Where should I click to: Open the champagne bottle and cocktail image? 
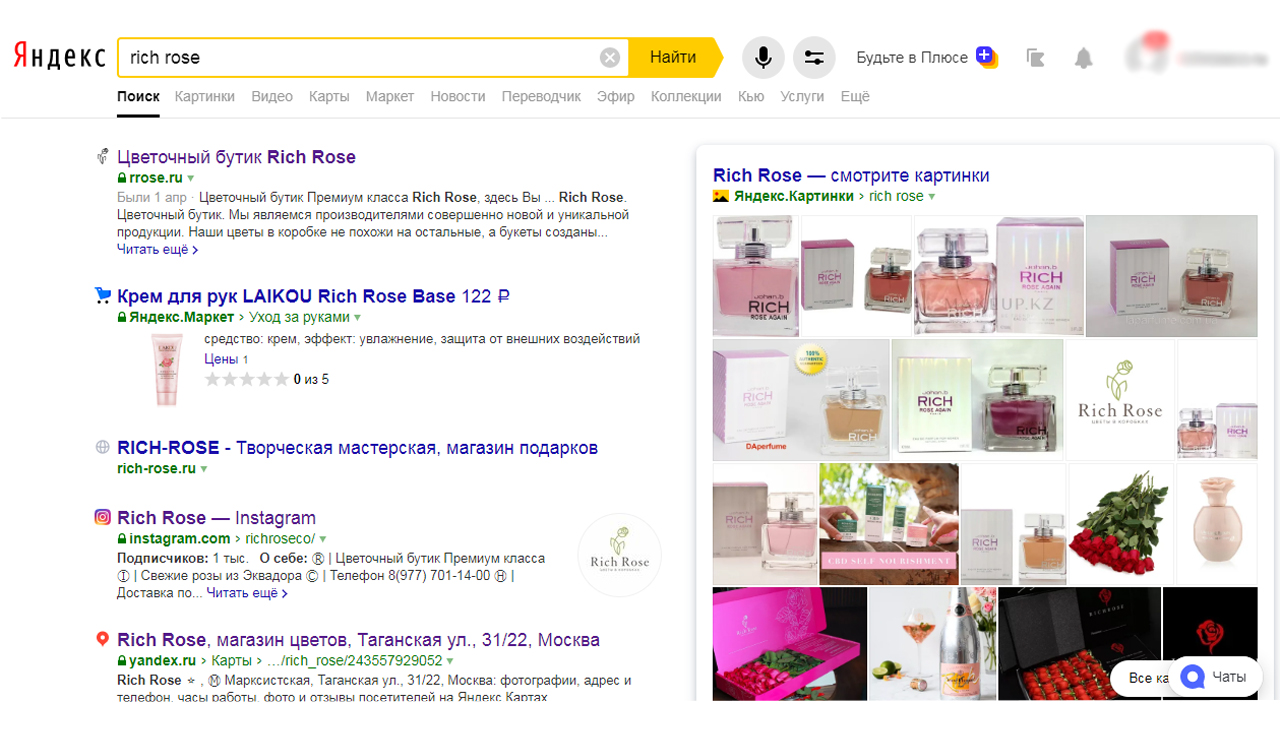click(932, 644)
